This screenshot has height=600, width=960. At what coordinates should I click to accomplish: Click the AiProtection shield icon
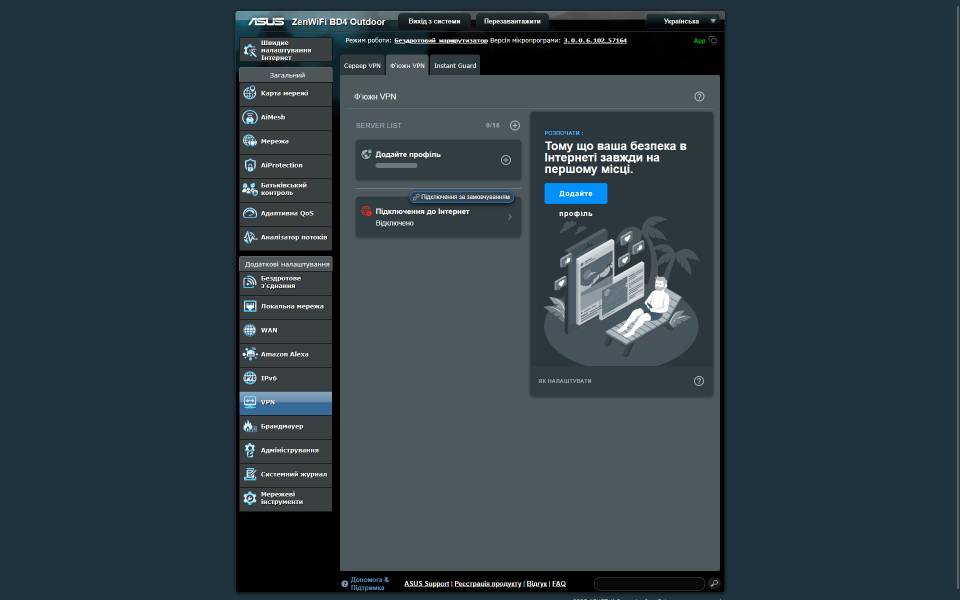250,165
